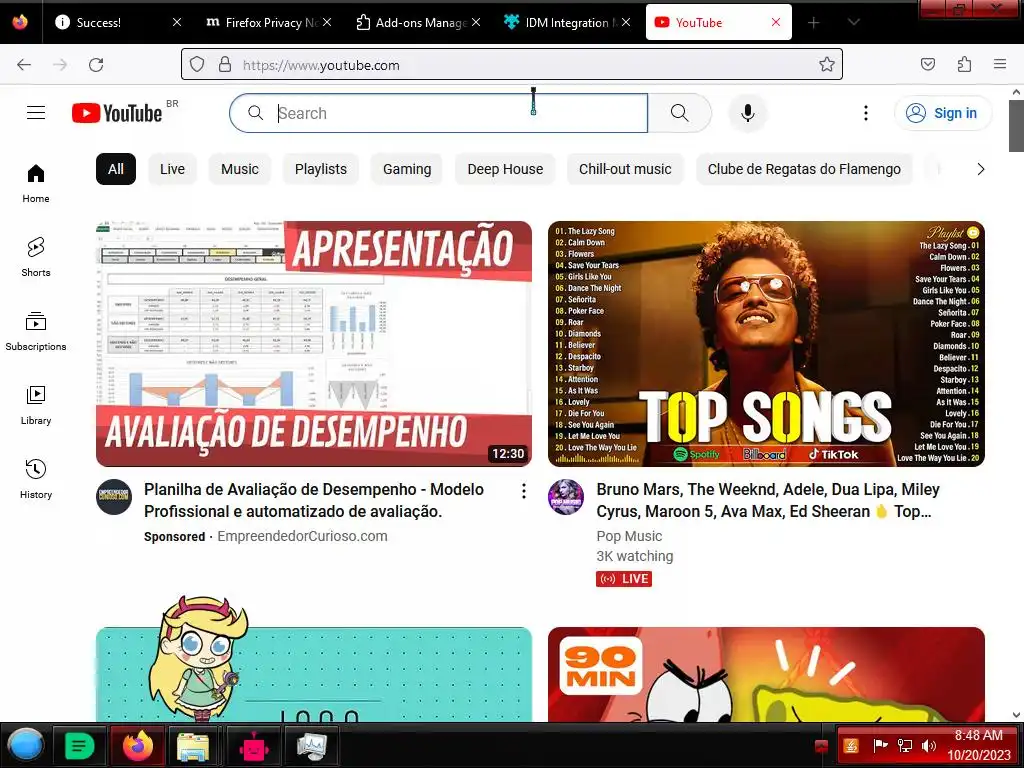Start voice search with the microphone
Viewport: 1024px width, 768px height.
coord(748,113)
